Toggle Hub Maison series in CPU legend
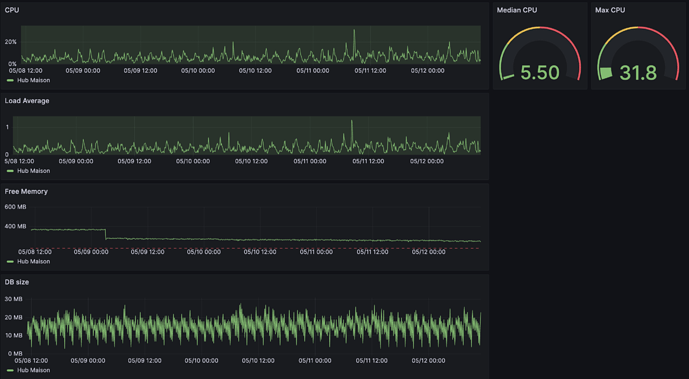Viewport: 689px width, 379px height. (33, 80)
